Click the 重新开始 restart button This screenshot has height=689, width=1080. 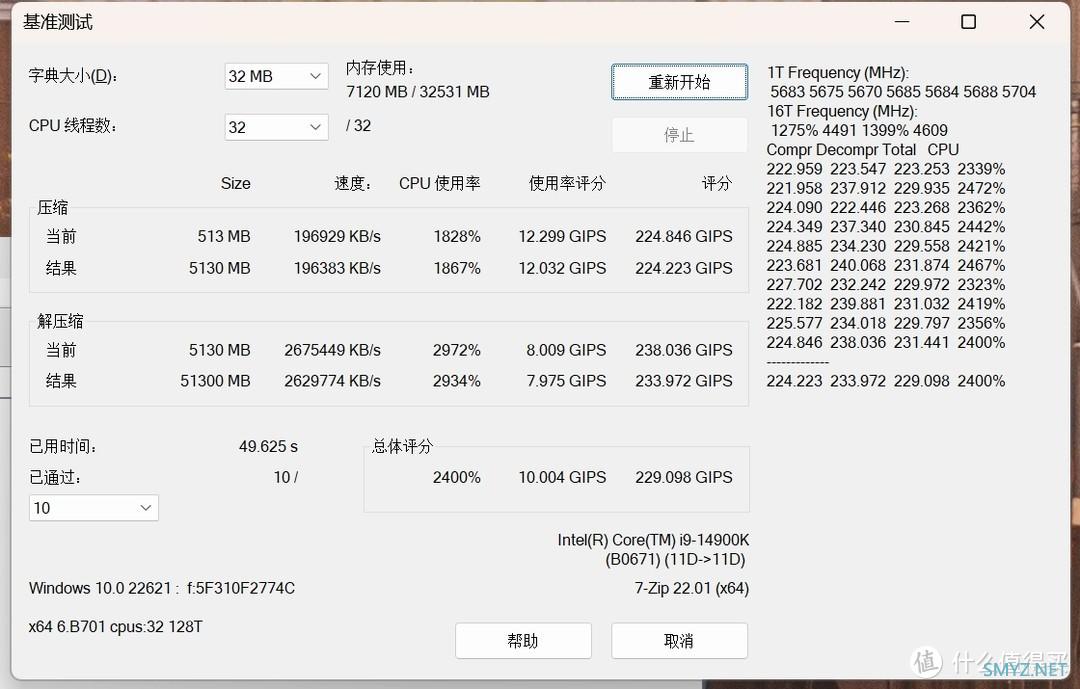(679, 82)
